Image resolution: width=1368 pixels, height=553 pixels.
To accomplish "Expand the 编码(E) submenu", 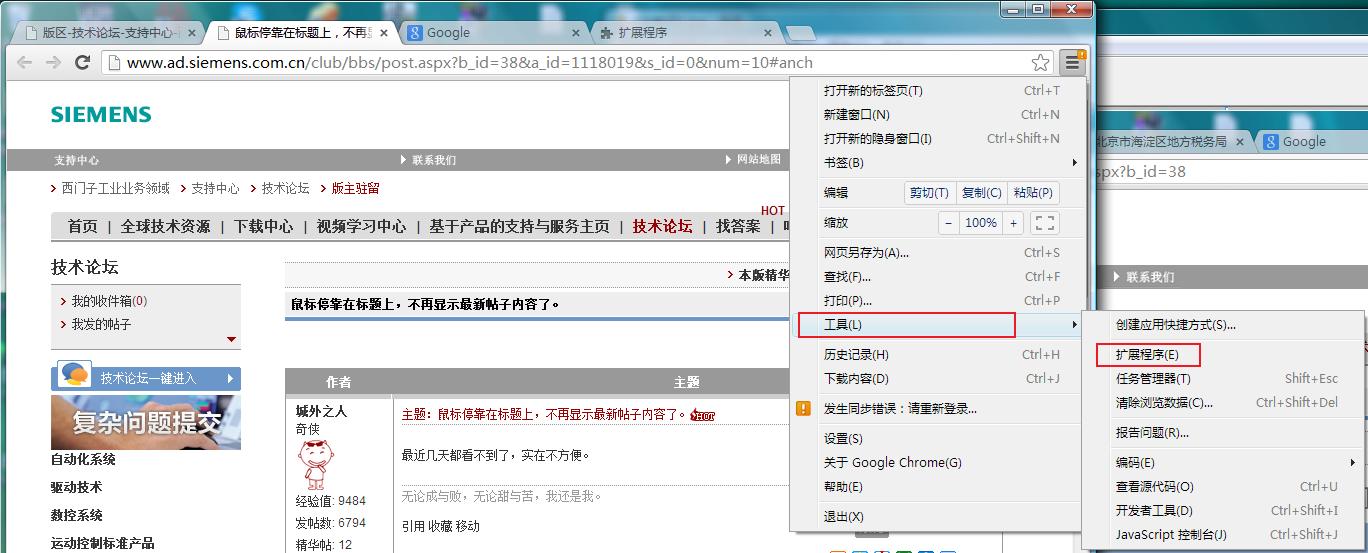I will tap(1224, 462).
